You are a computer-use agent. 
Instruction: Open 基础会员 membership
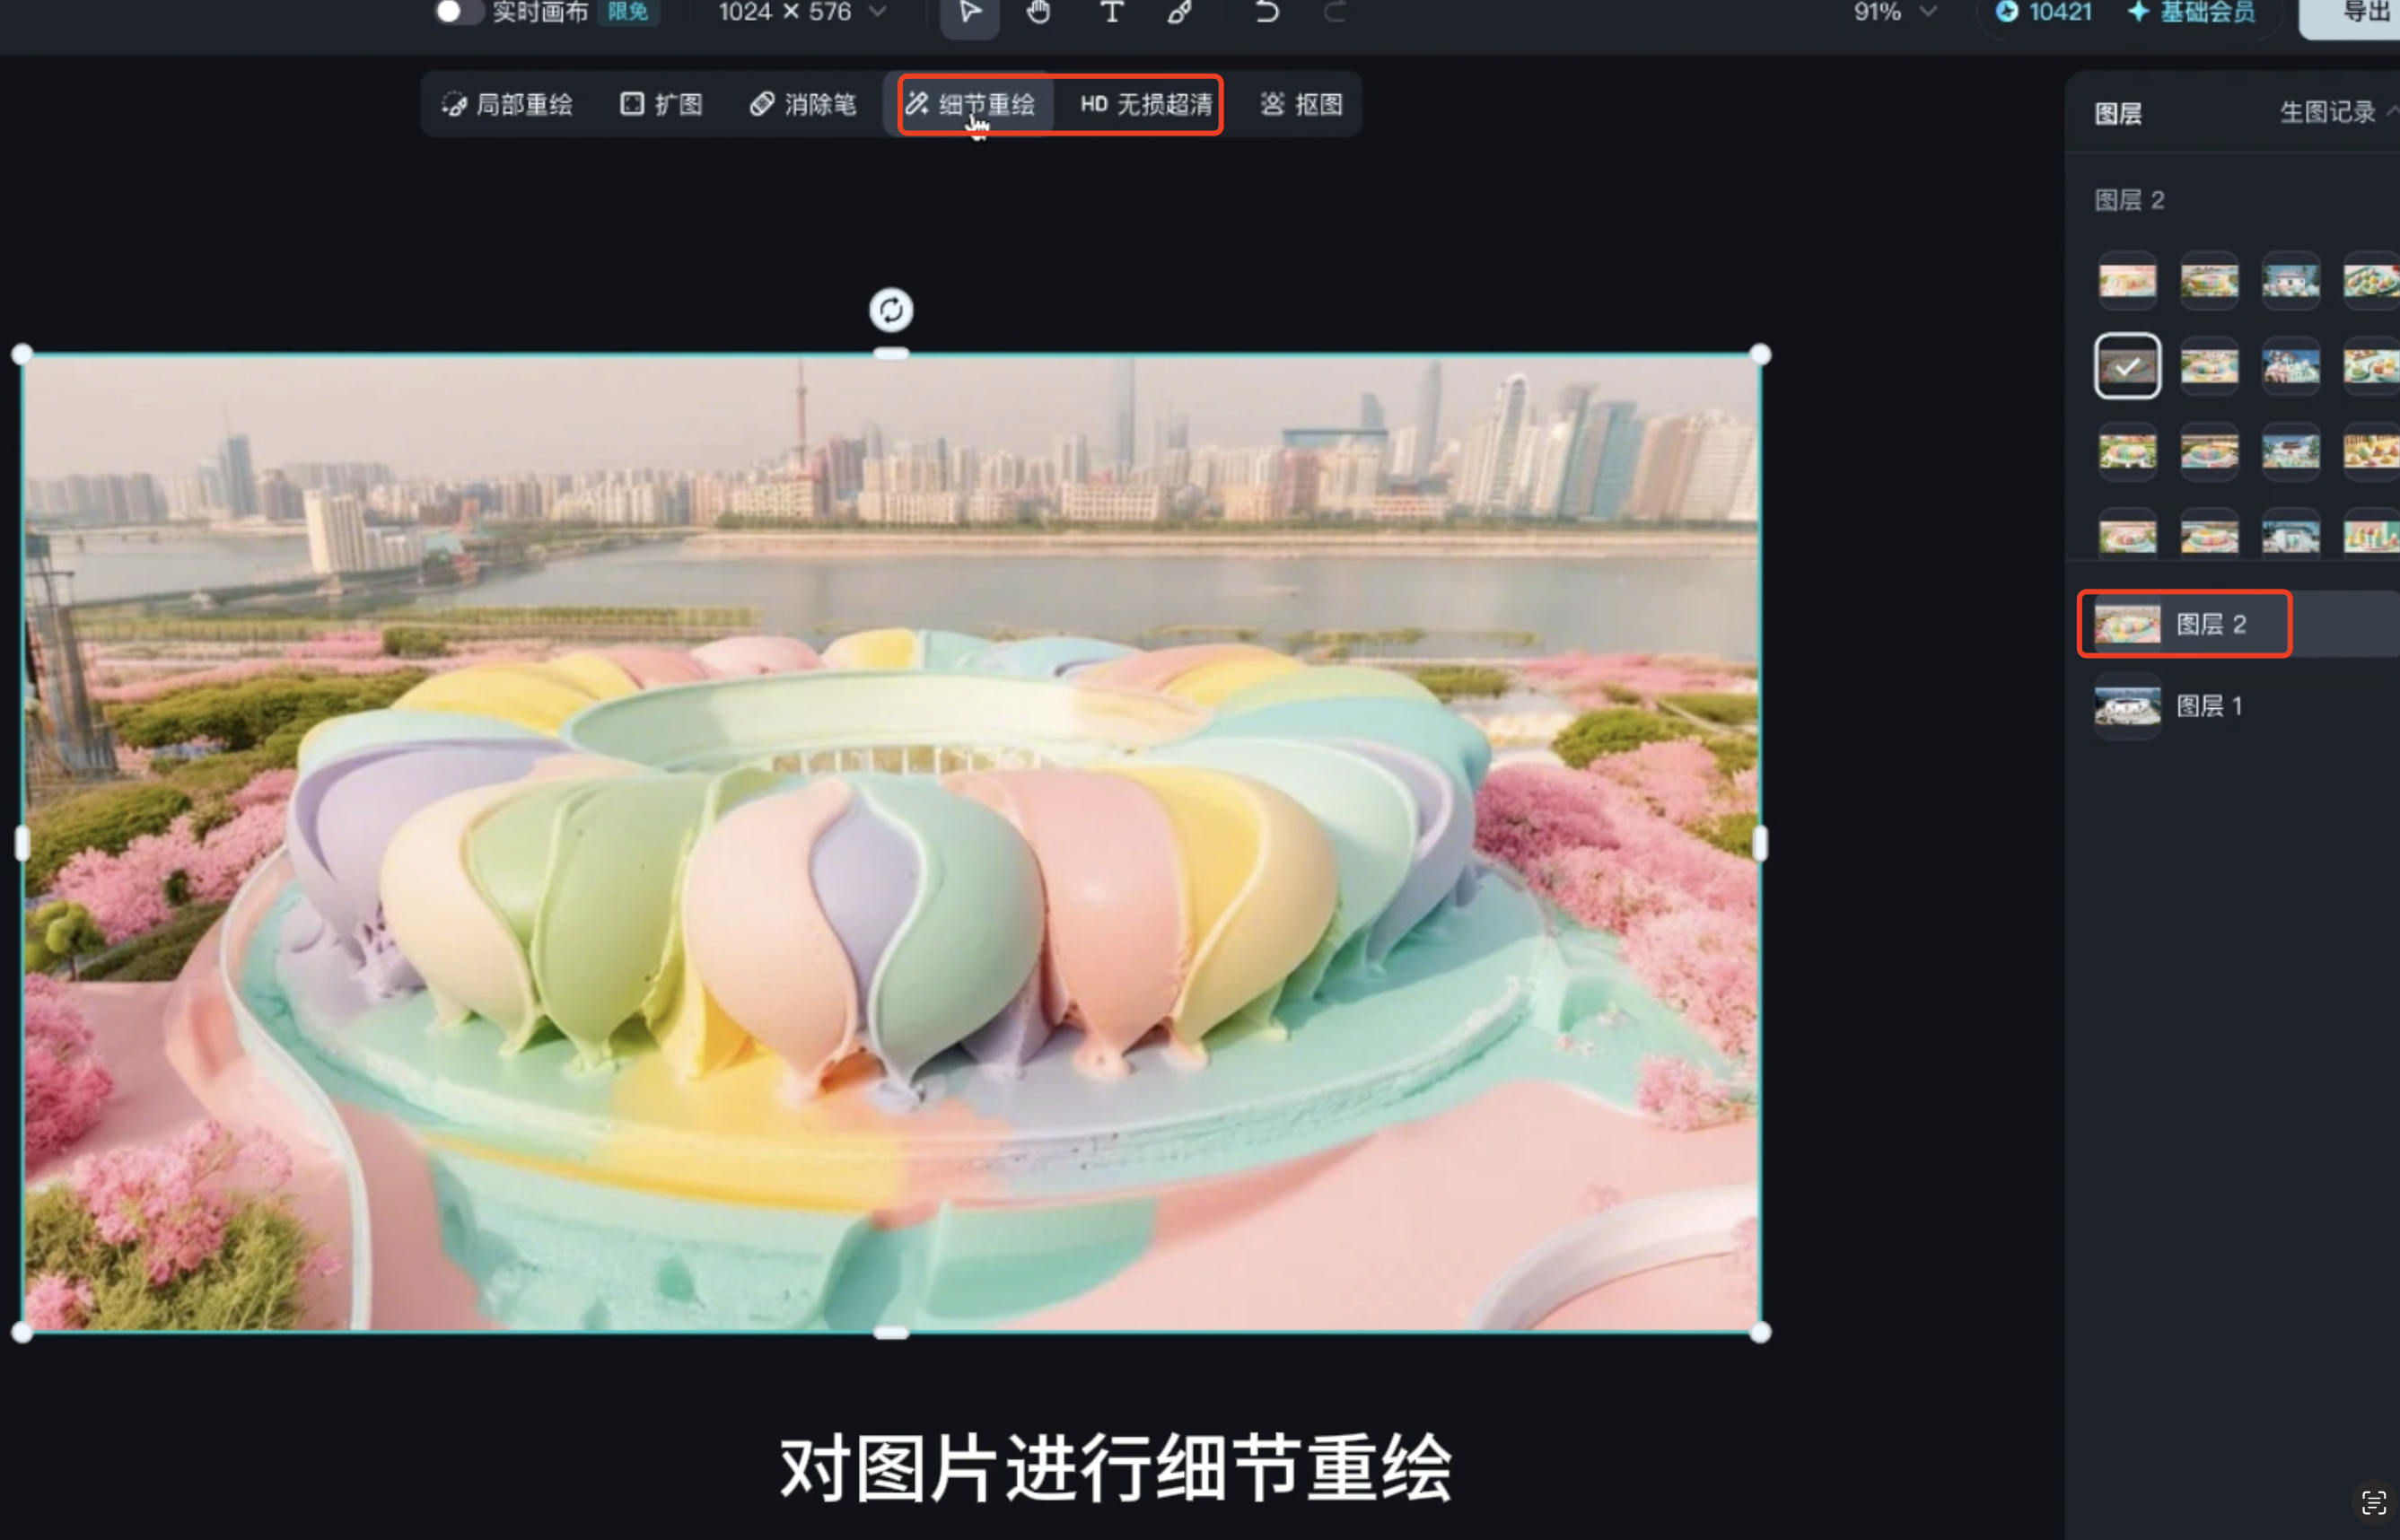tap(2191, 12)
